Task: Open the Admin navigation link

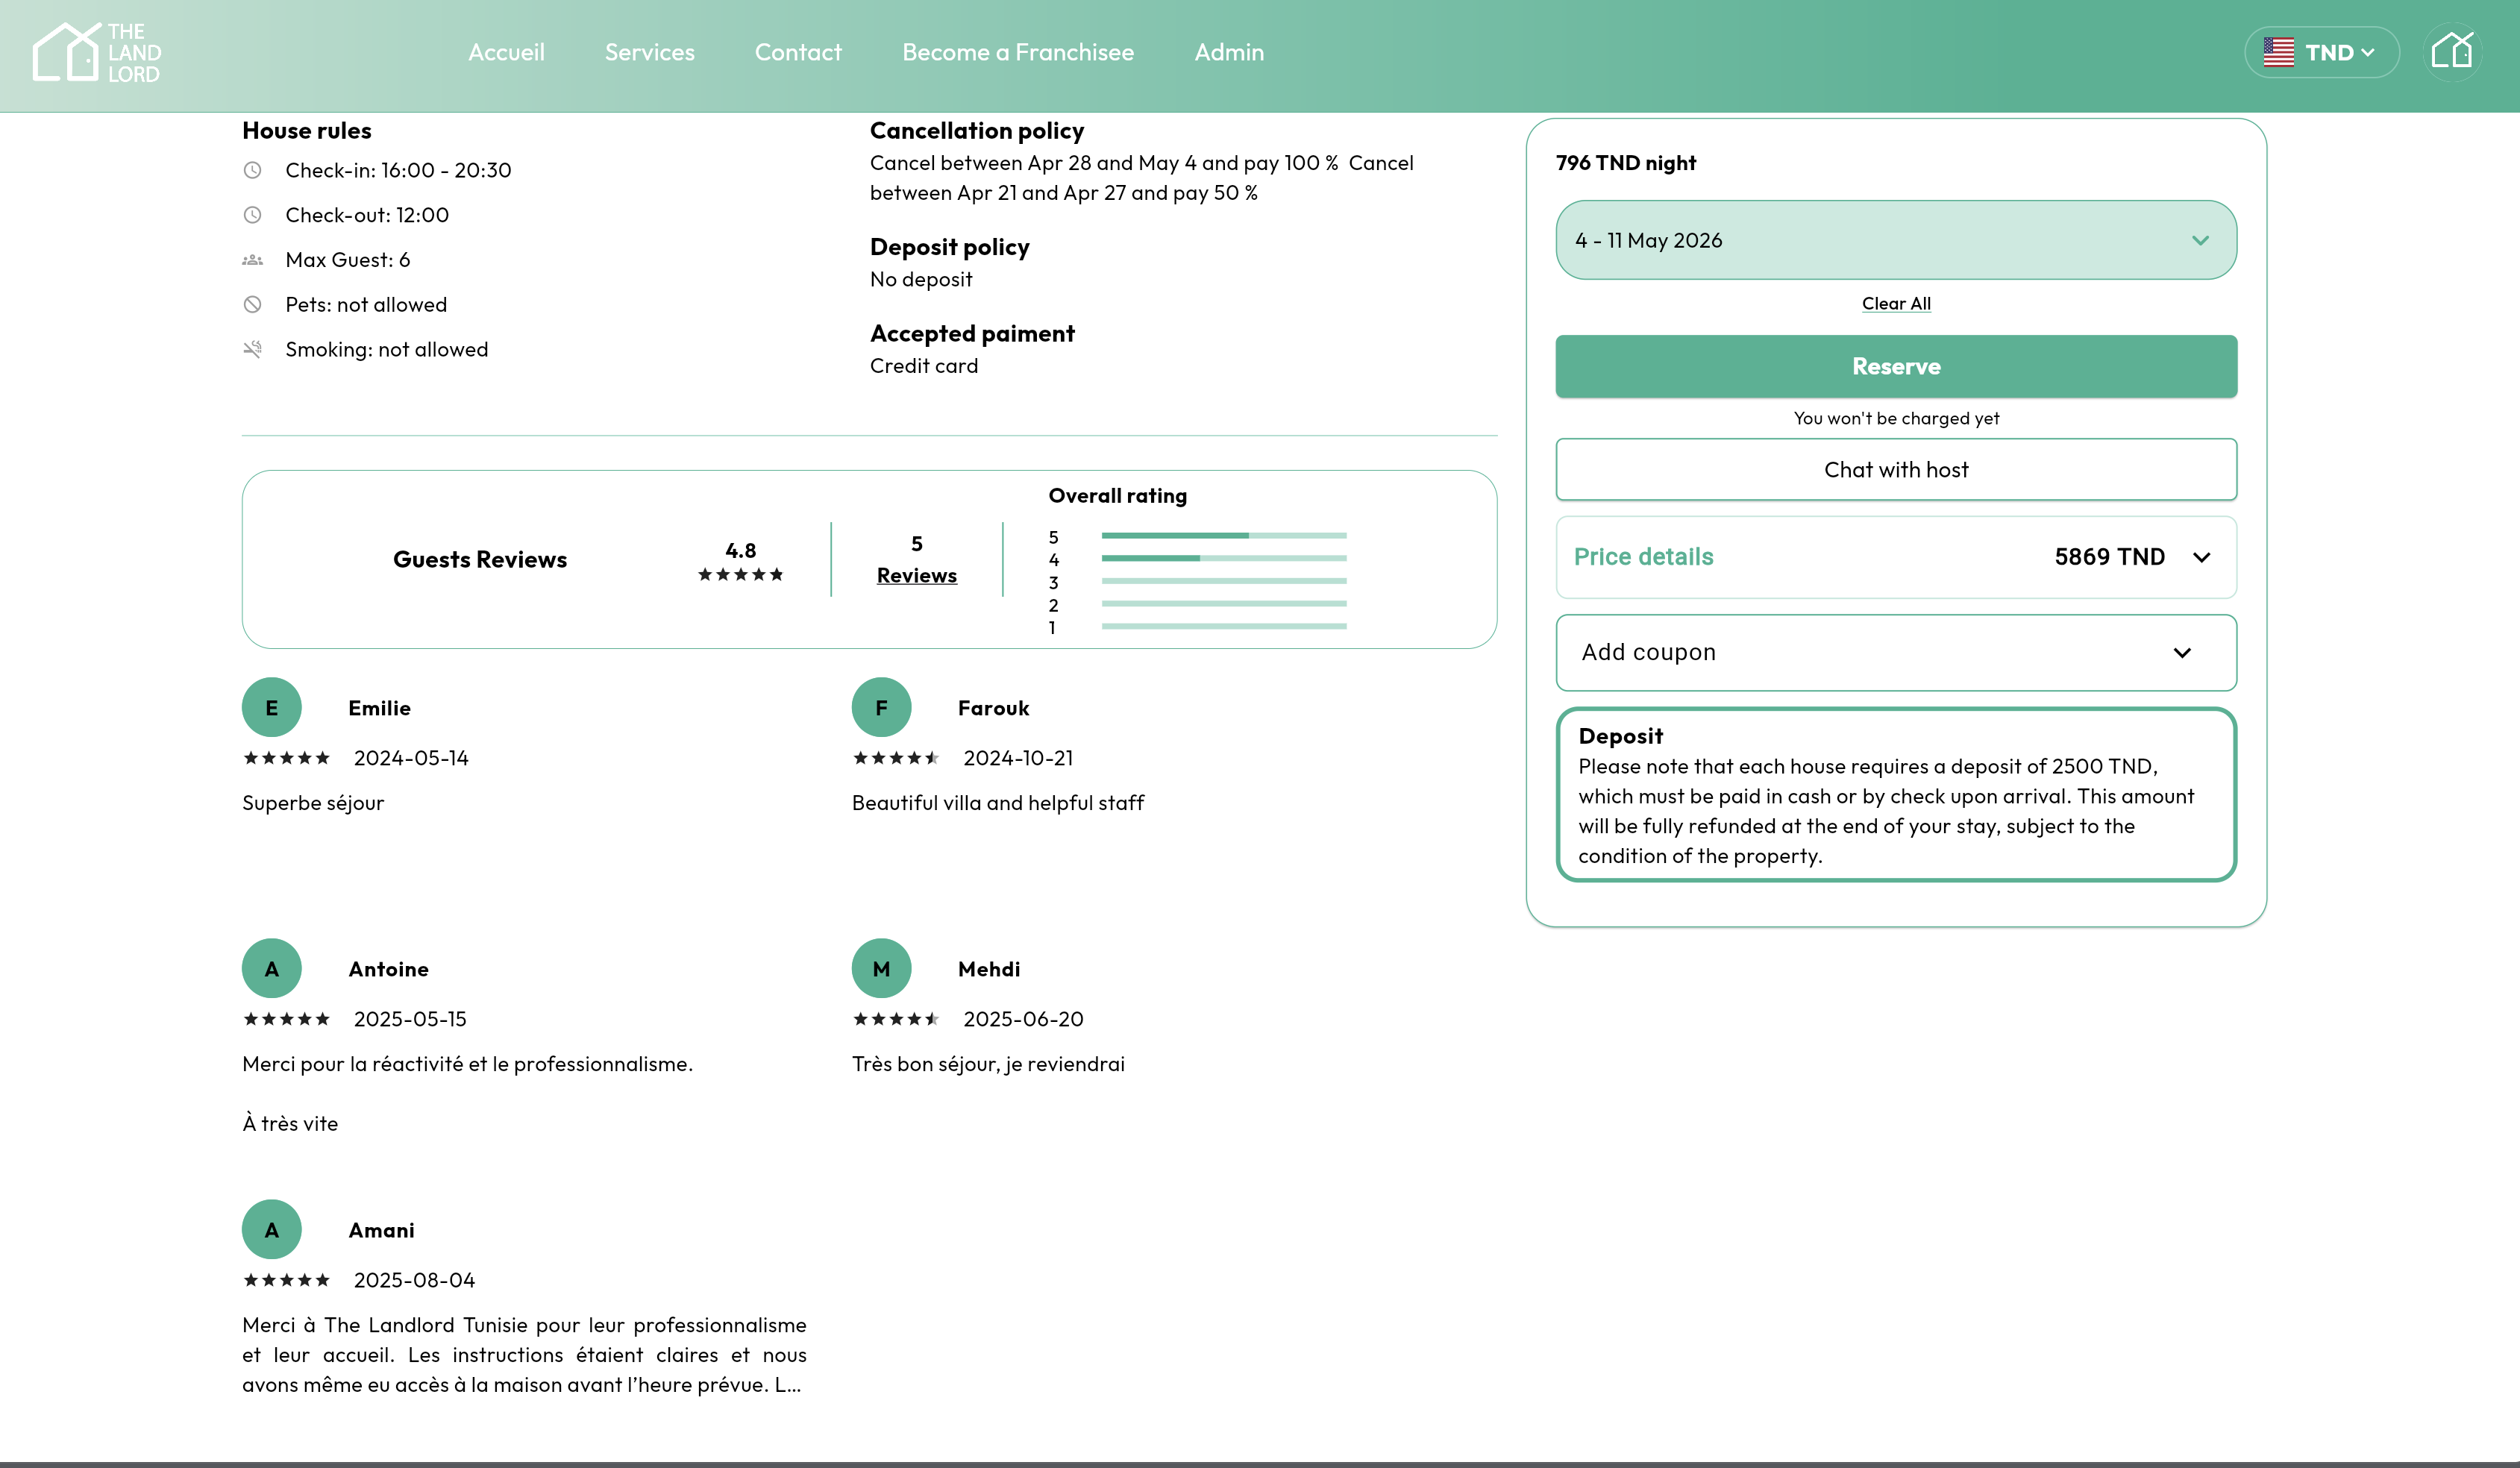Action: 1228,52
